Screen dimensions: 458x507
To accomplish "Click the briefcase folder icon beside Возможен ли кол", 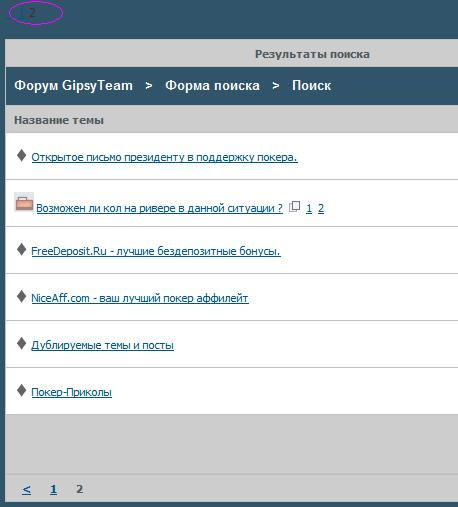I will (24, 202).
